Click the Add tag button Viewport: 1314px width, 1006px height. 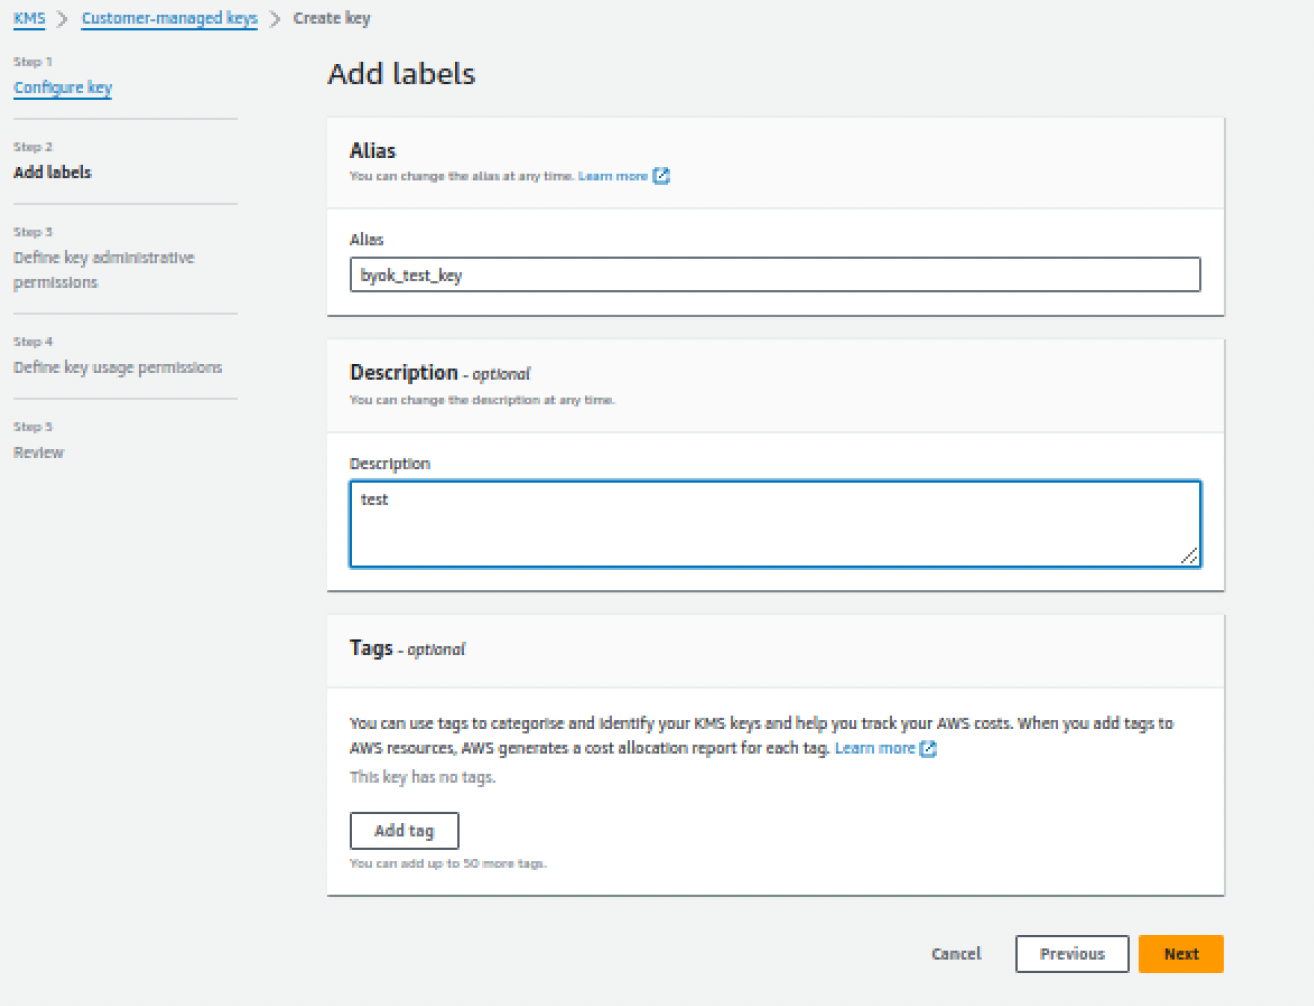click(404, 830)
